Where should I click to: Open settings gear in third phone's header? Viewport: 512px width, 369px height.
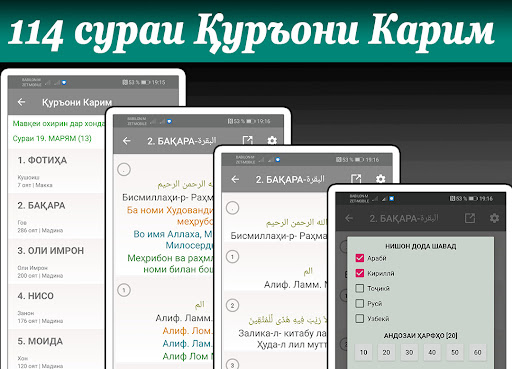point(380,179)
